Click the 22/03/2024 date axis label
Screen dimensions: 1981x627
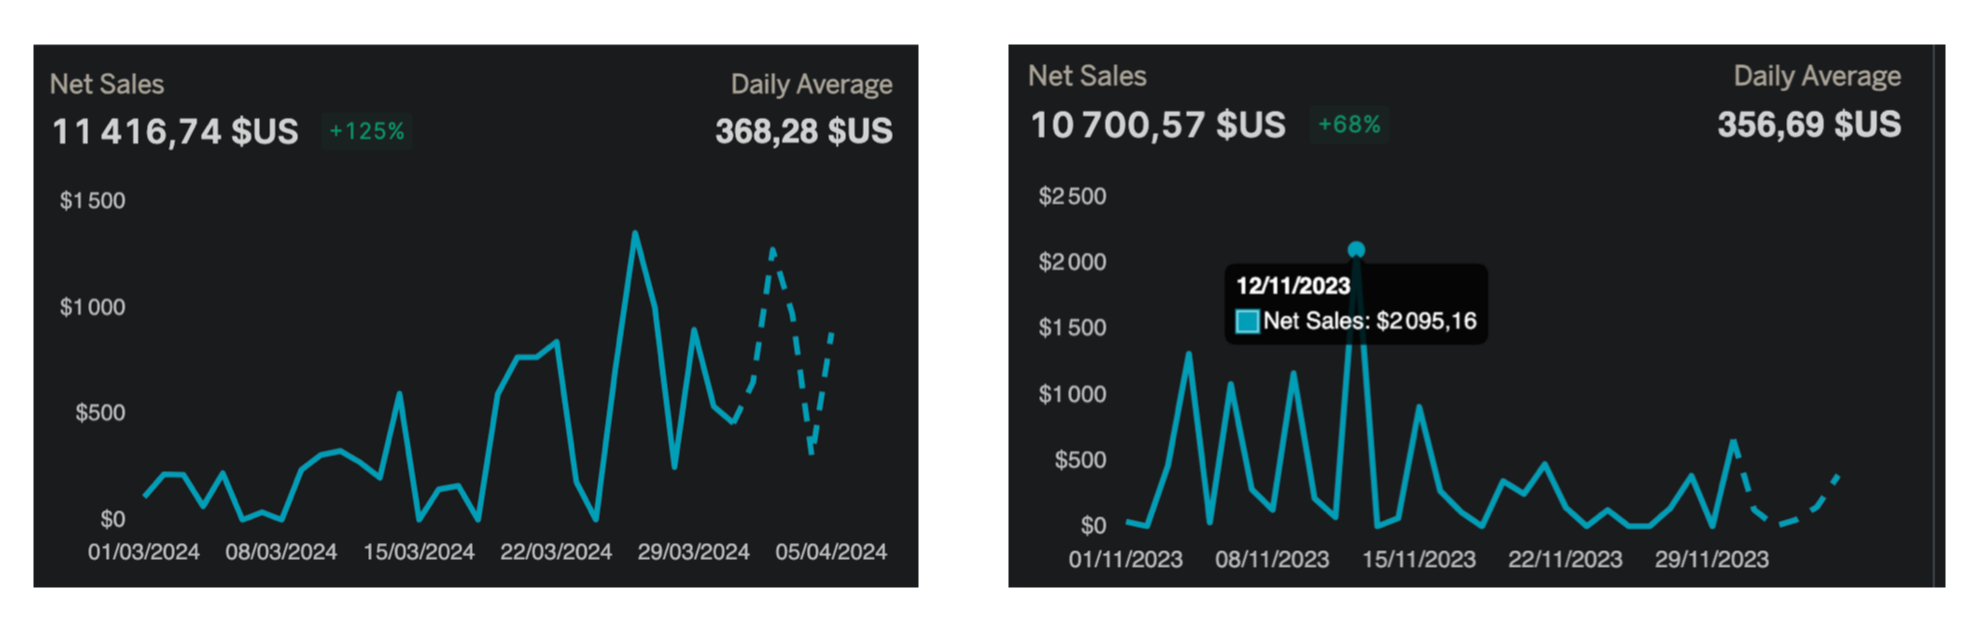point(556,552)
